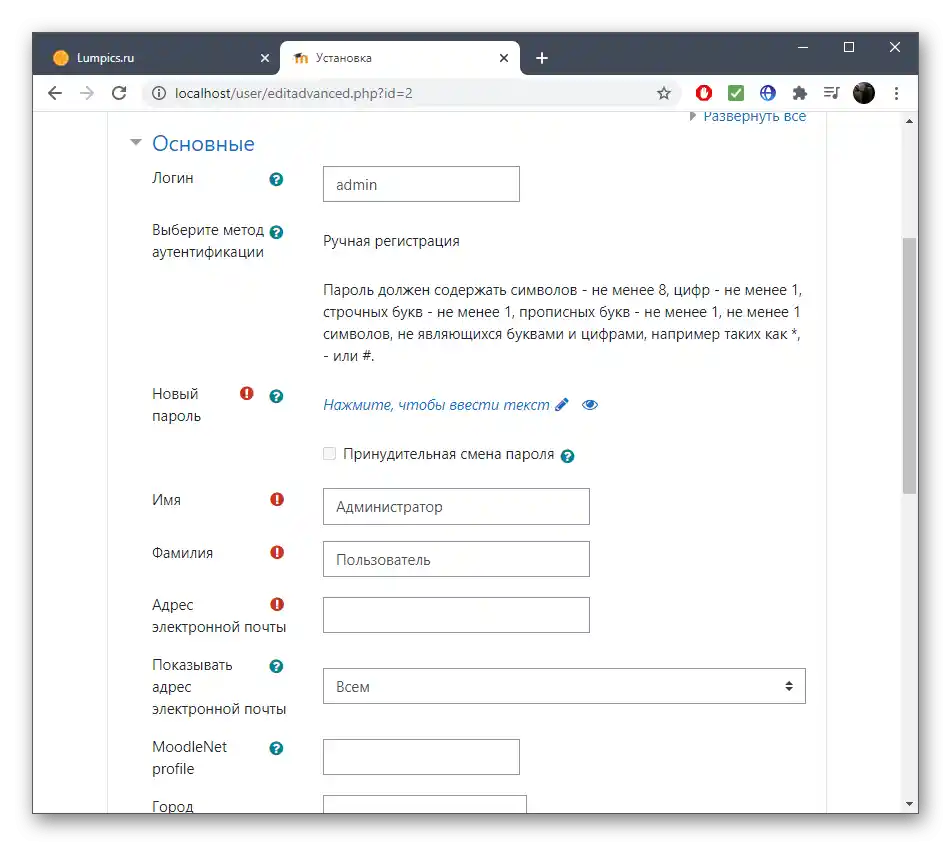Open a new browser tab

[542, 58]
